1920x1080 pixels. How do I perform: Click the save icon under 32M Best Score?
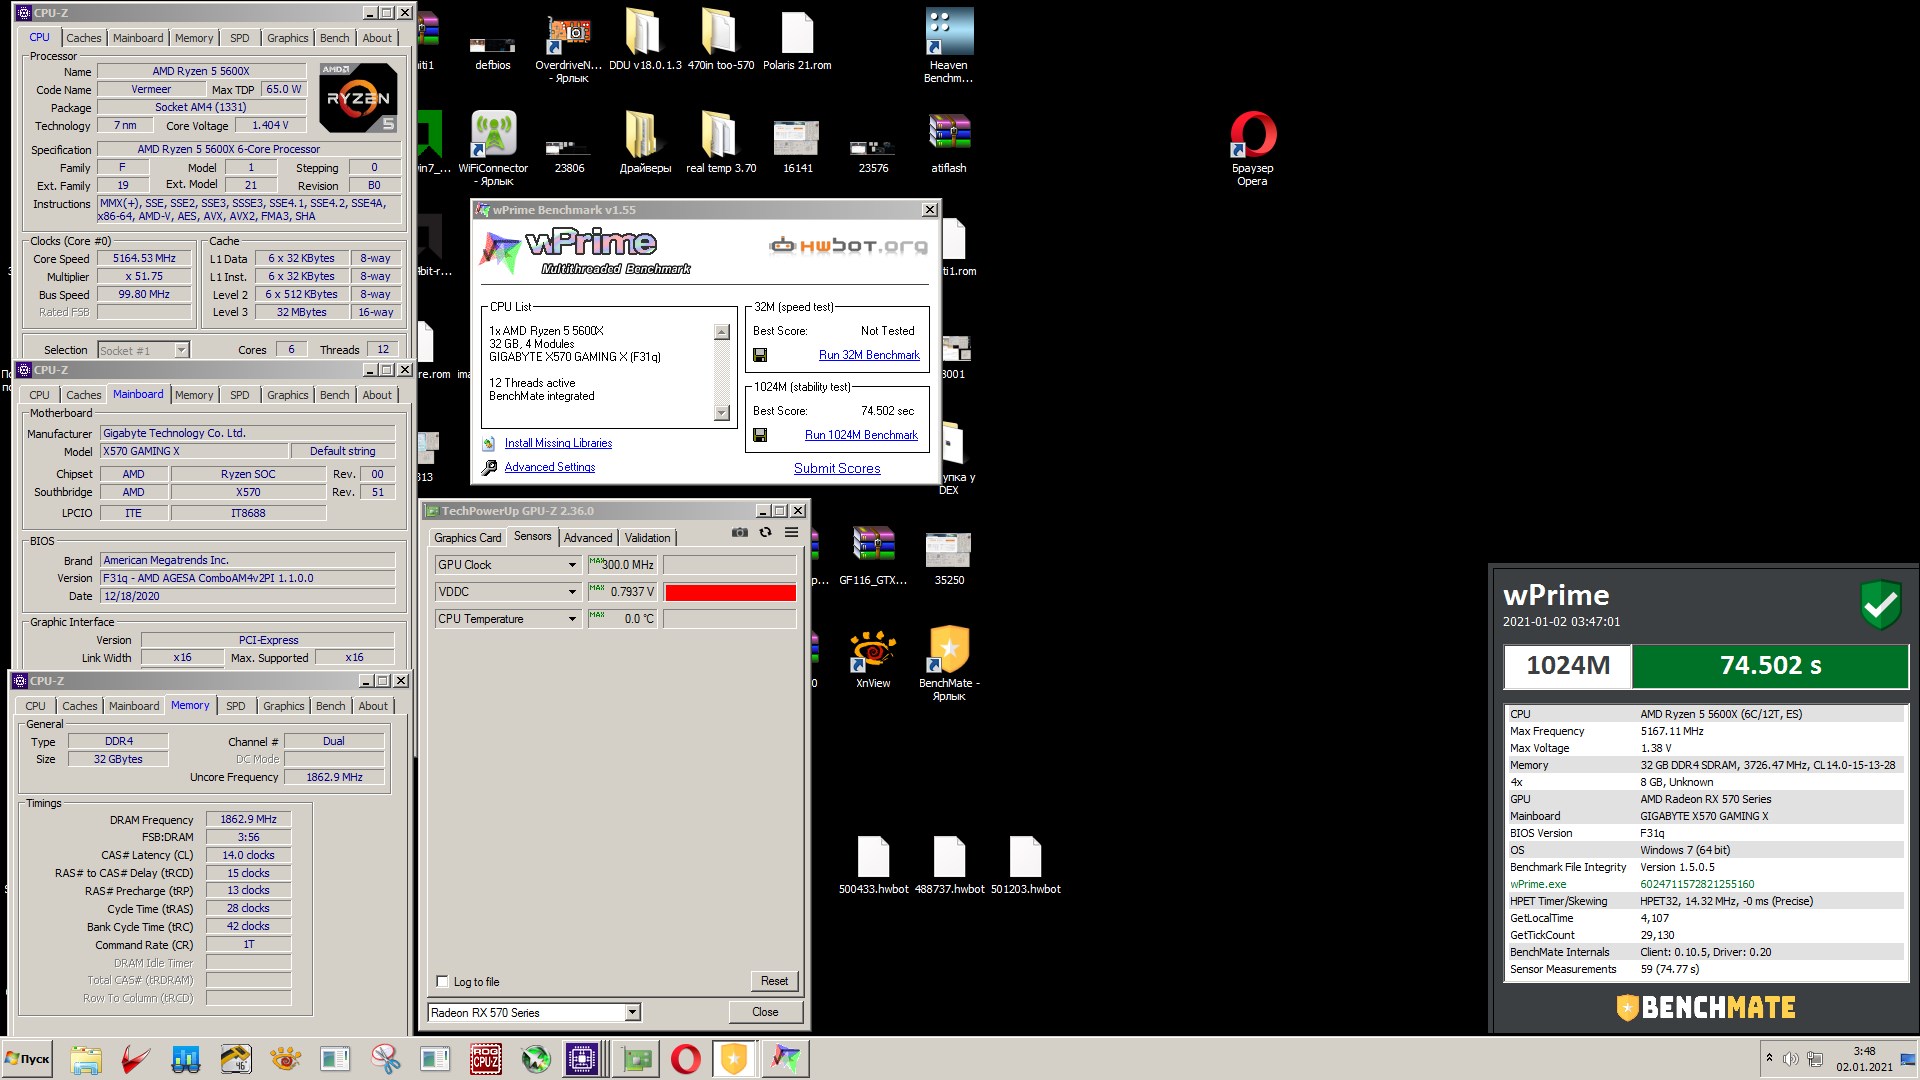[x=760, y=355]
